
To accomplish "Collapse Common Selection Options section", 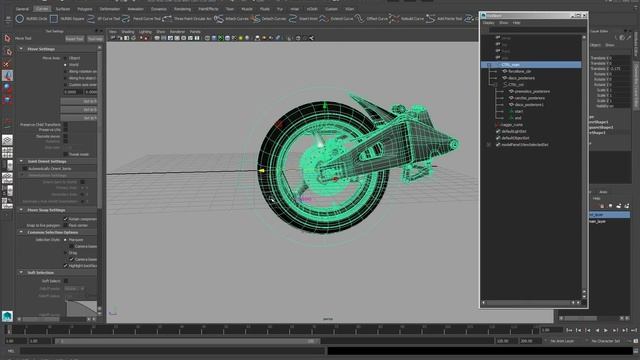I will click(x=21, y=232).
